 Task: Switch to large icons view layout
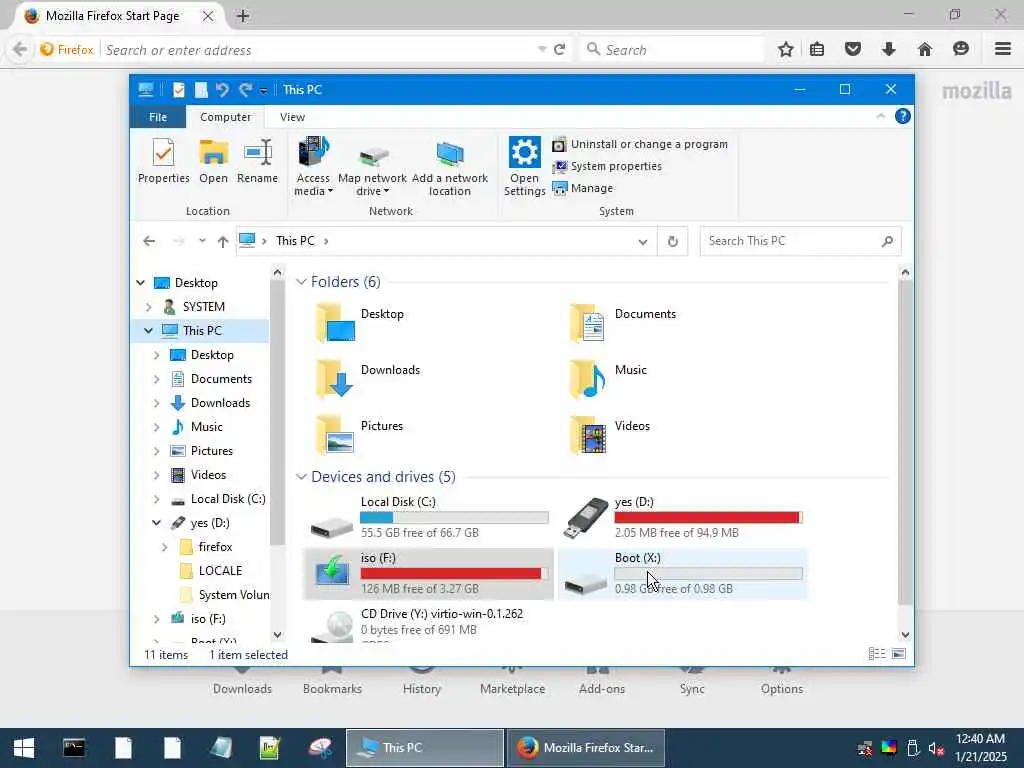(899, 654)
